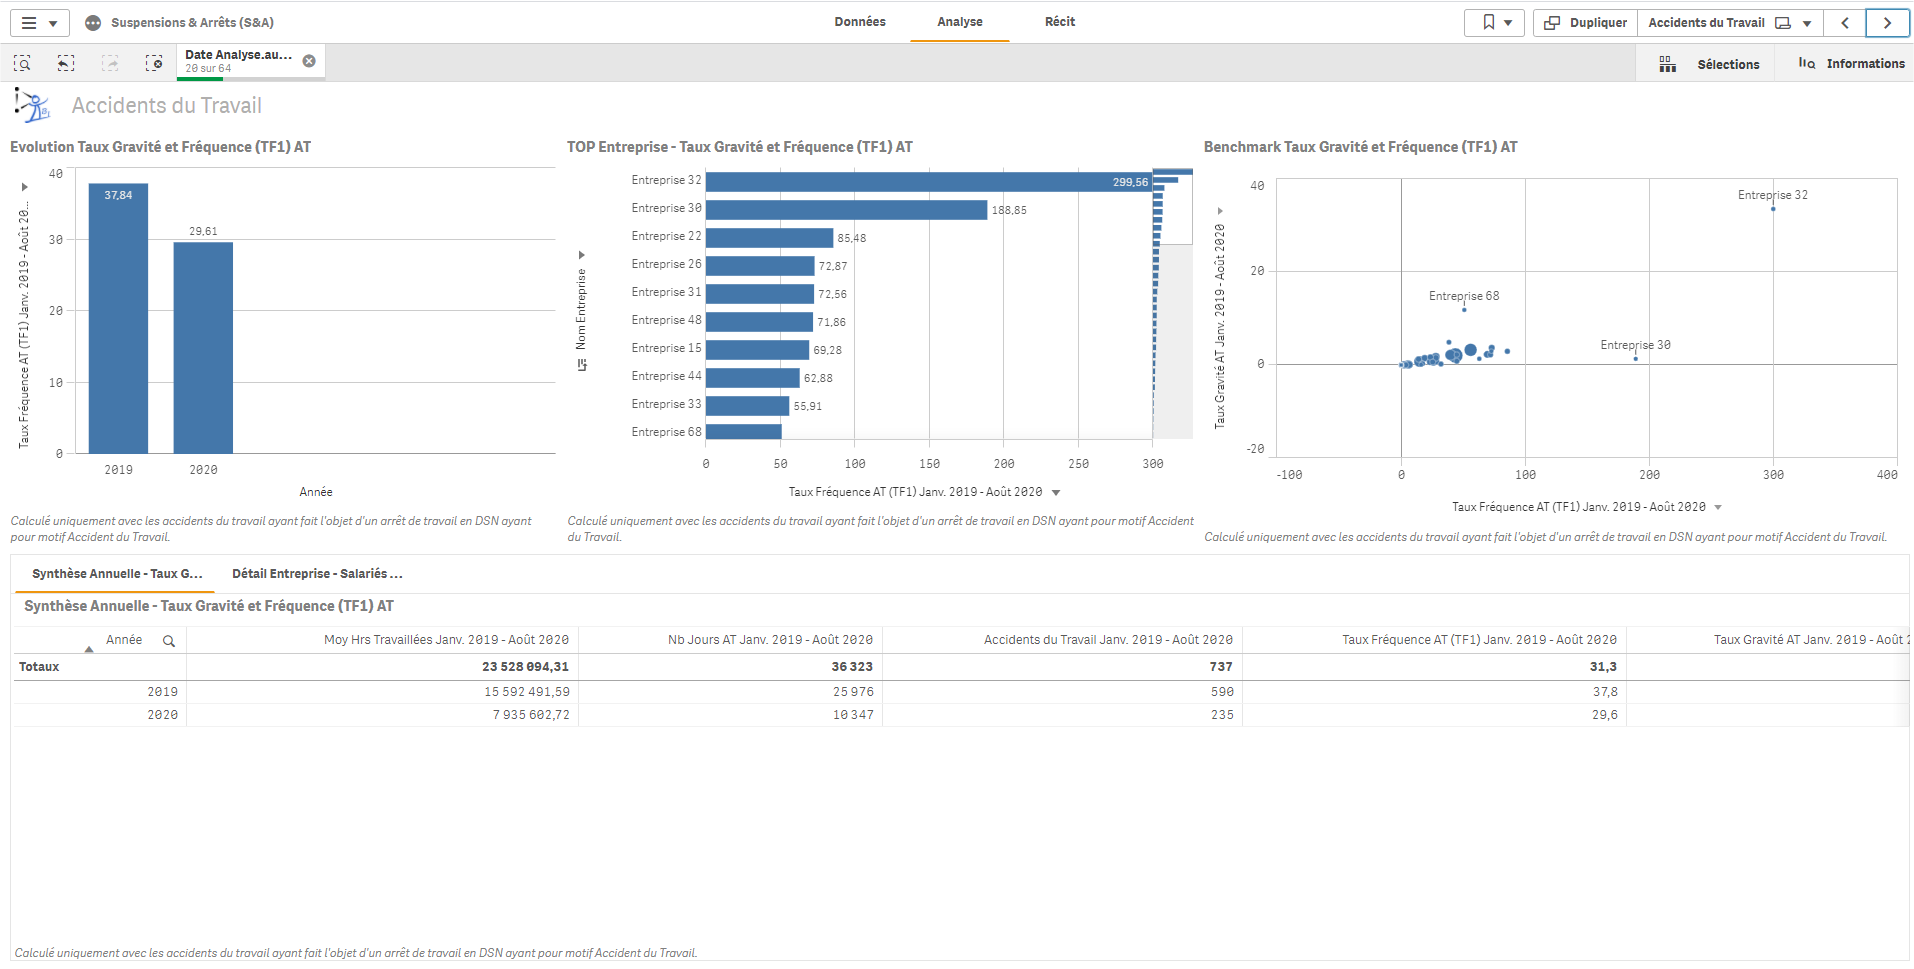Viewport: 1914px width, 969px height.
Task: Open the Informations insights panel
Action: (1851, 64)
